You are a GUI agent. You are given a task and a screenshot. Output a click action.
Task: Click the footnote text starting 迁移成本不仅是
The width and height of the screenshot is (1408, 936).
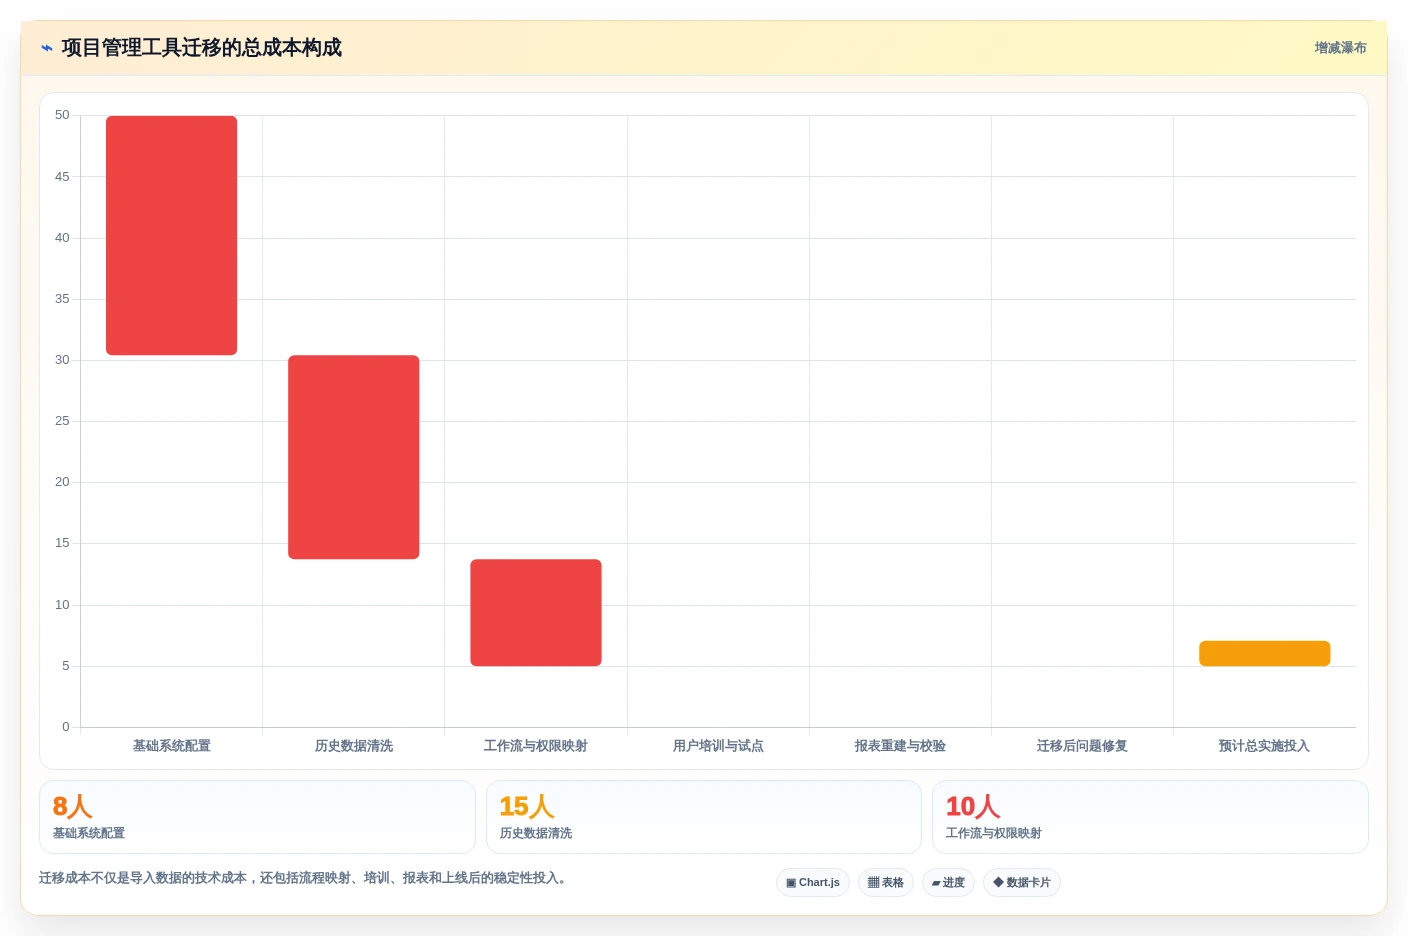click(305, 878)
